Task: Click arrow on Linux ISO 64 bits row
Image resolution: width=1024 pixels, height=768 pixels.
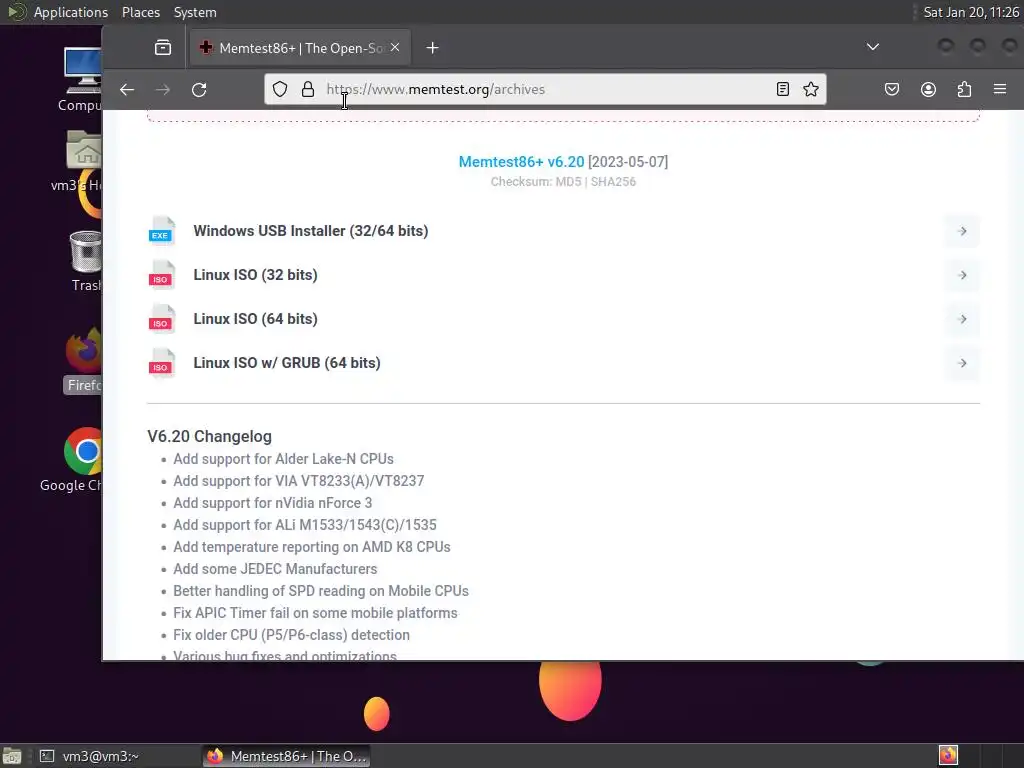Action: click(962, 319)
